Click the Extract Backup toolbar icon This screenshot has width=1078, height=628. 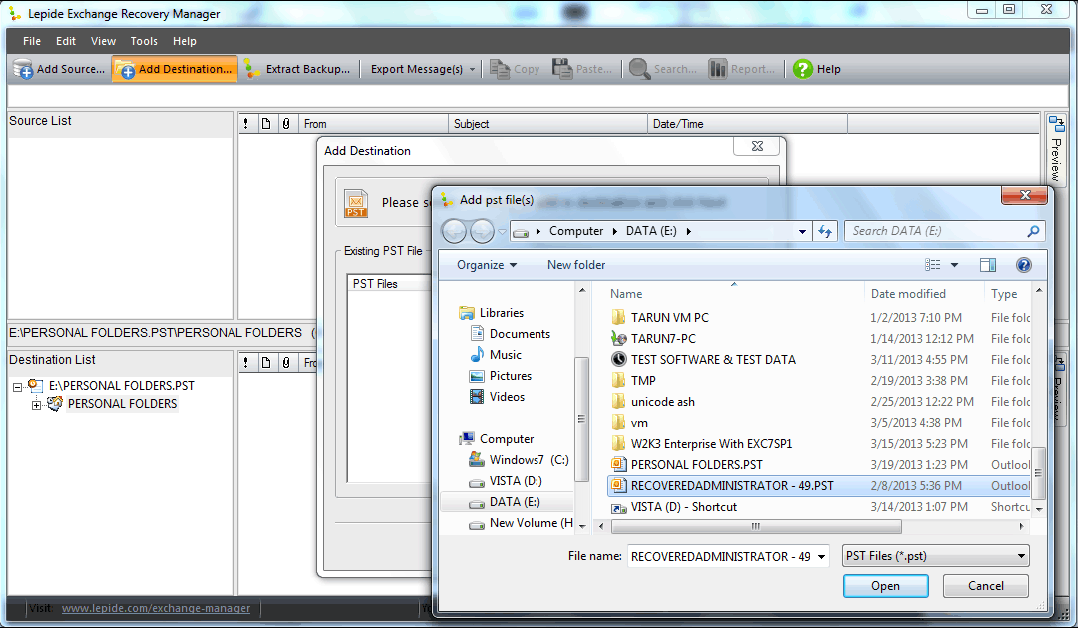click(x=252, y=69)
